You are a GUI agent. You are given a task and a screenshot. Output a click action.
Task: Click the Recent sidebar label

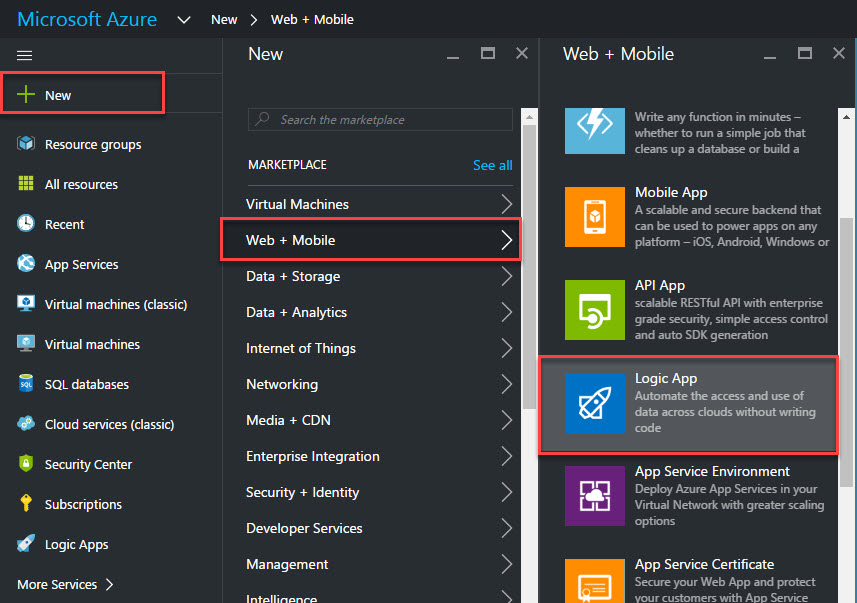[x=64, y=224]
